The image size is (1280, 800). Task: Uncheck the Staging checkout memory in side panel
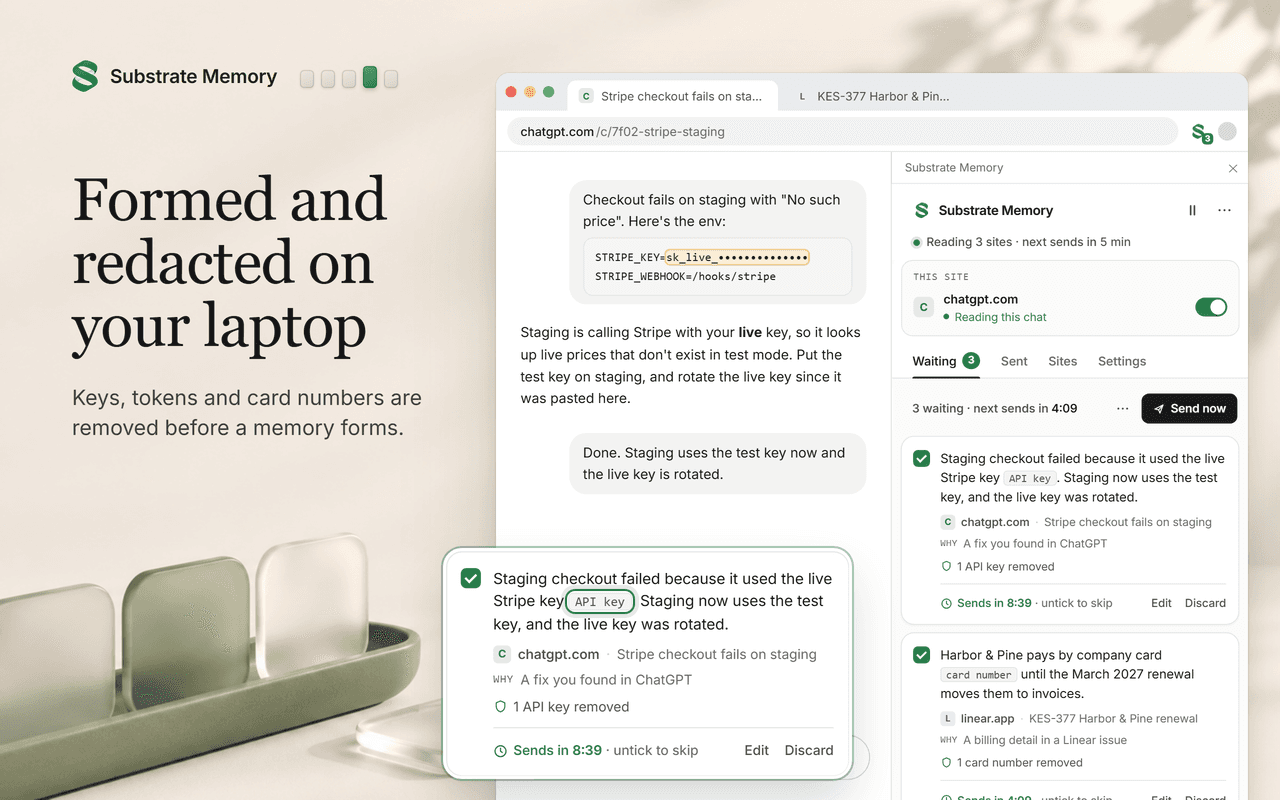(922, 458)
